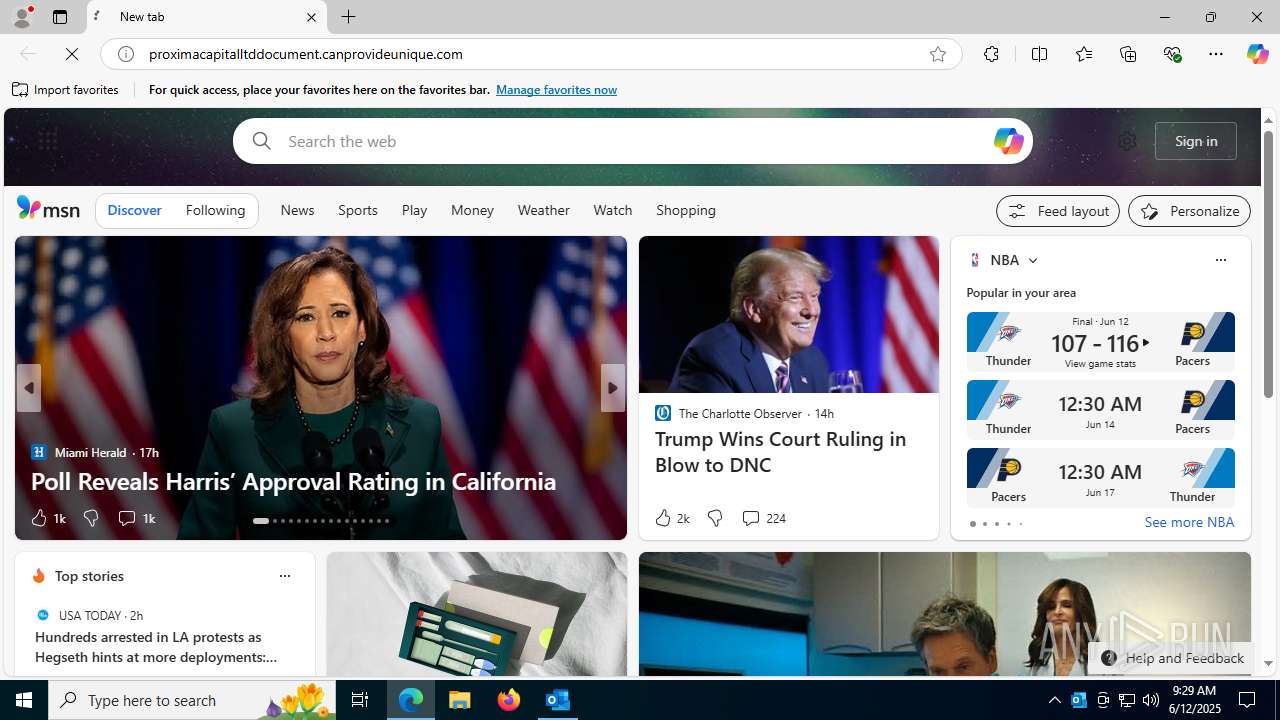
Task: Select the Following tab
Action: point(215,210)
